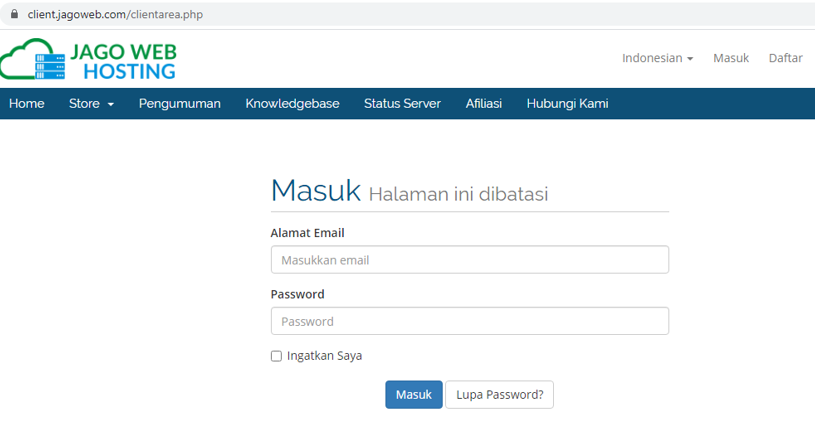Image resolution: width=815 pixels, height=431 pixels.
Task: Click the padlock icon in address bar
Action: point(14,14)
